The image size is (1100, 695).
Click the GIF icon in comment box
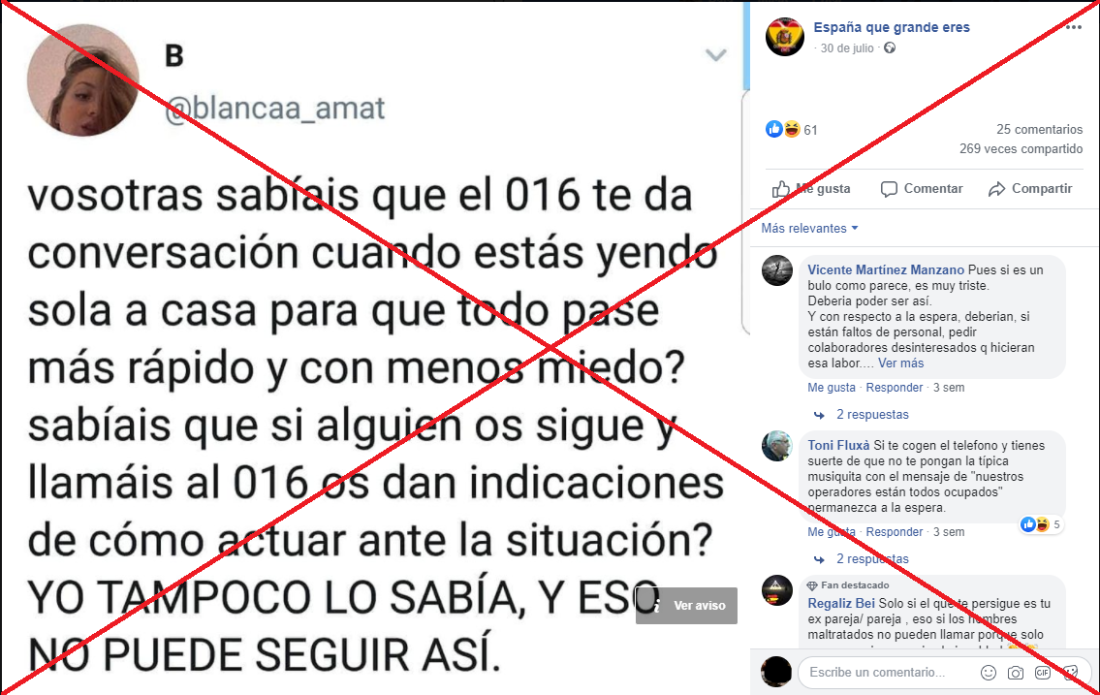click(1042, 673)
